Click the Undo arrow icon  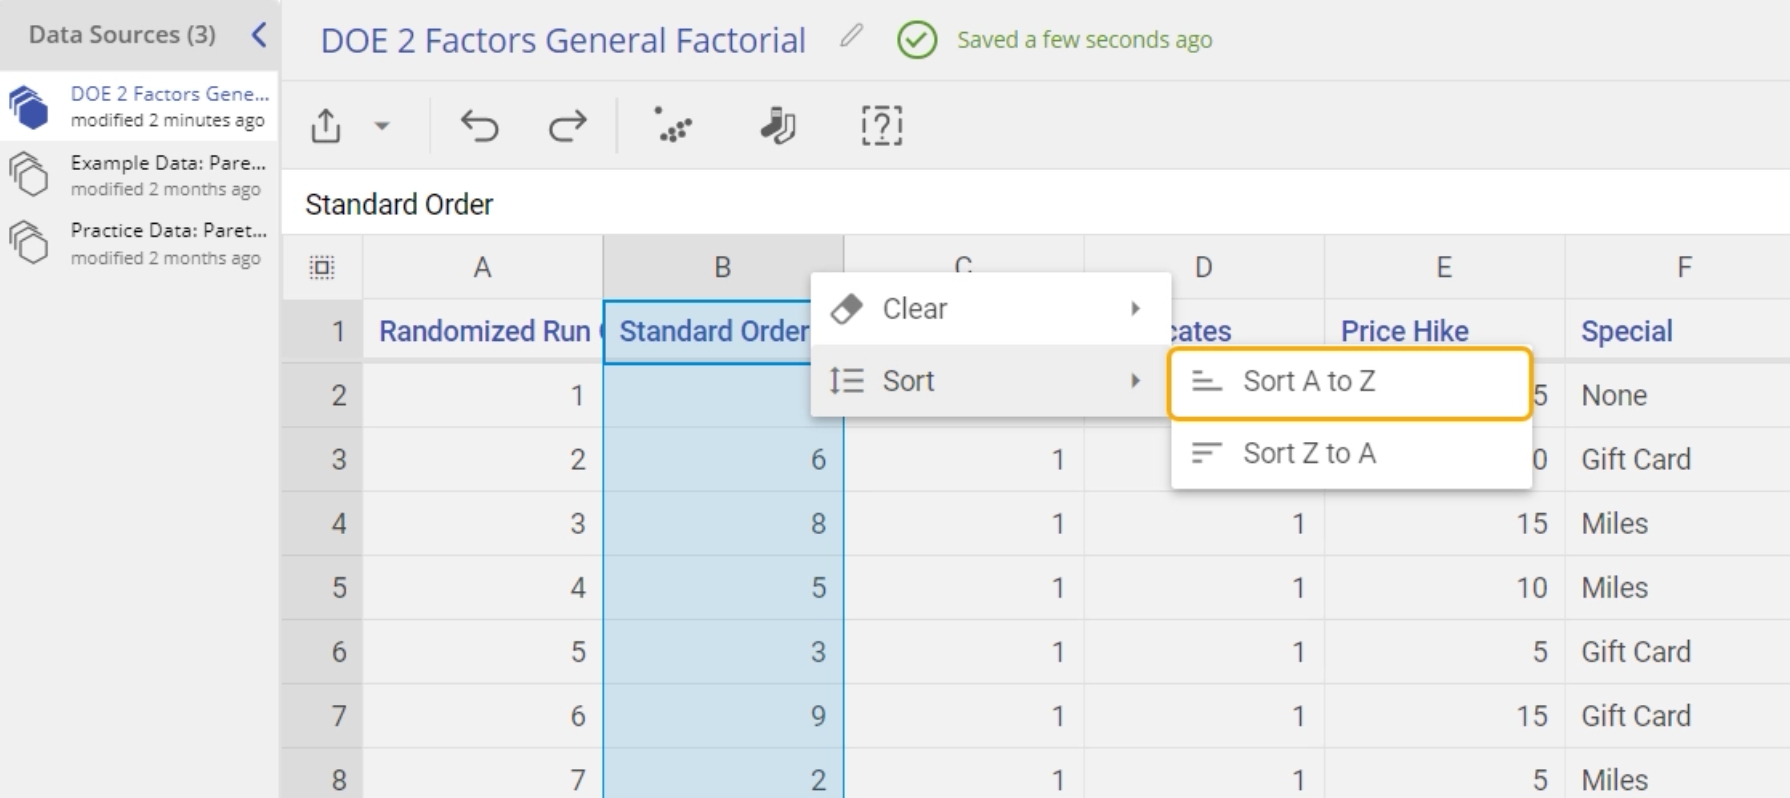pyautogui.click(x=479, y=126)
